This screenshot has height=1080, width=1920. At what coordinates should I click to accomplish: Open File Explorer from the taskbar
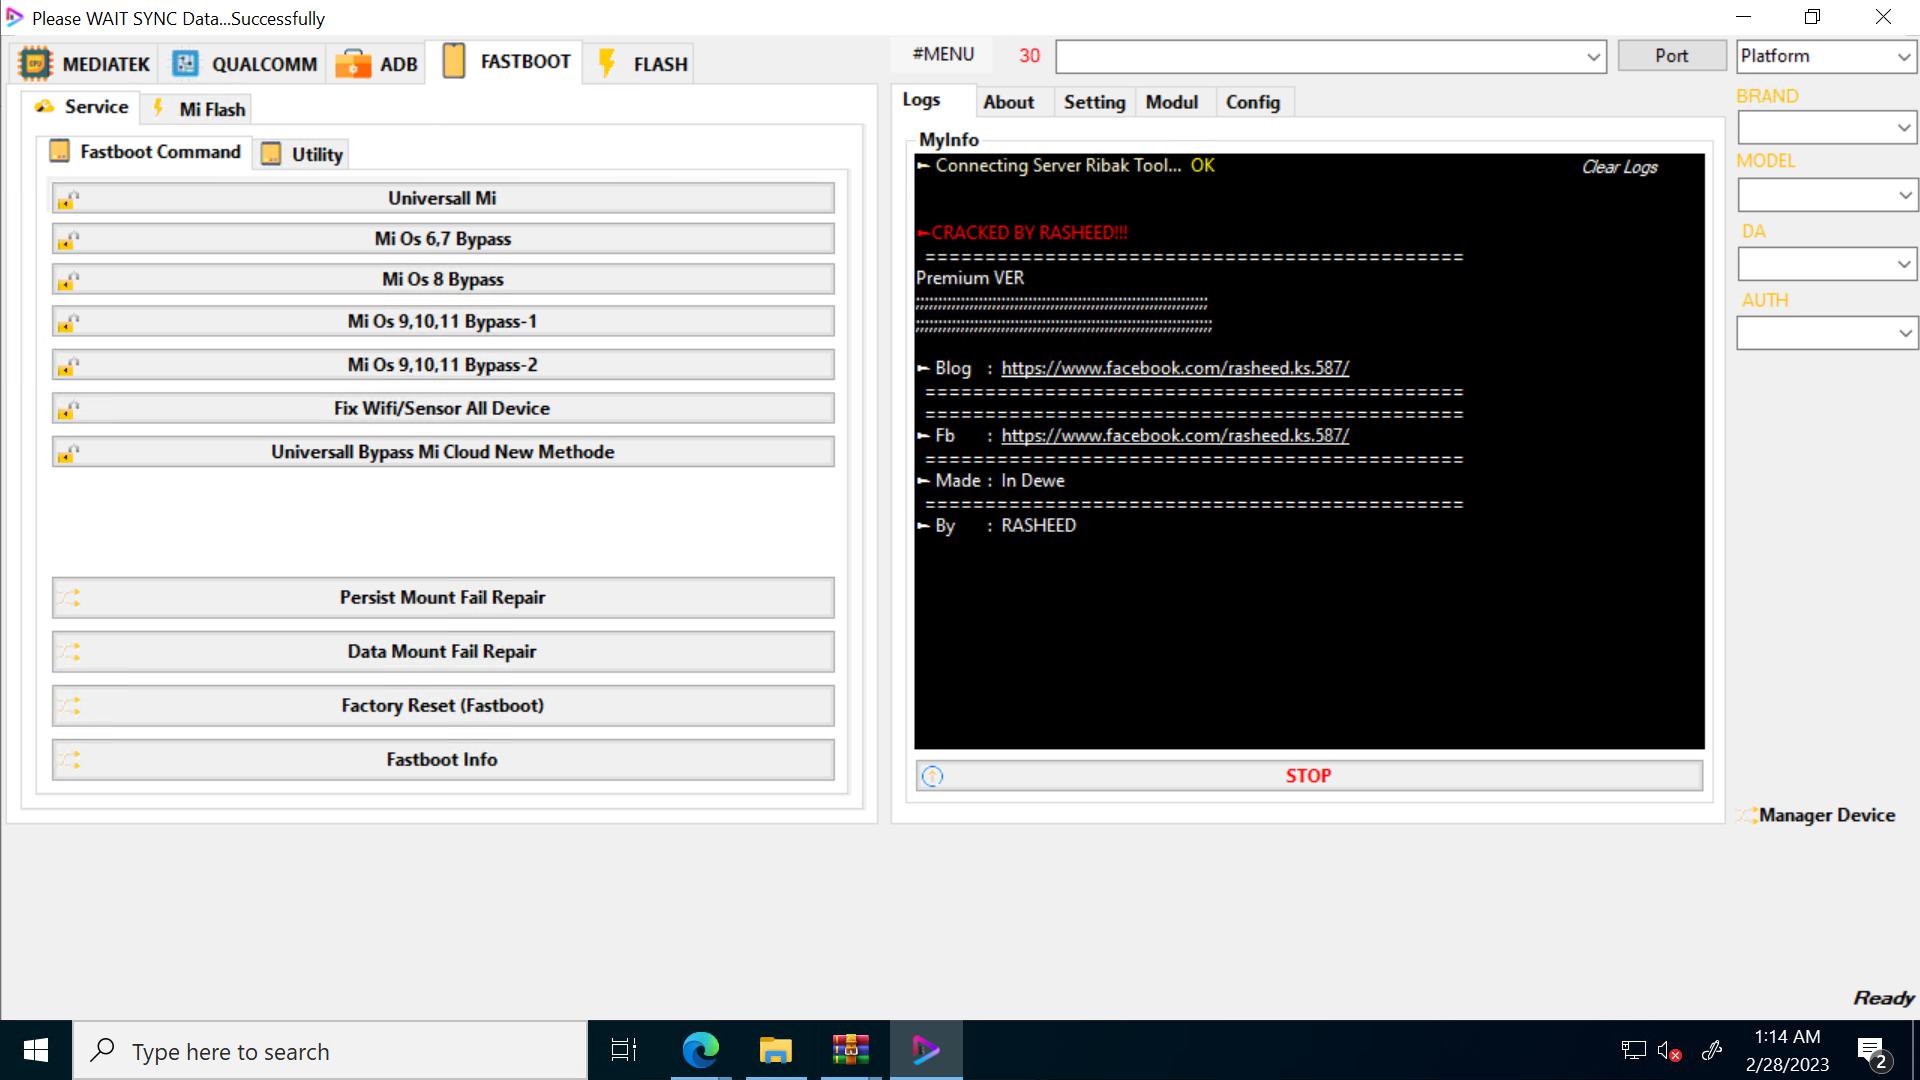tap(775, 1050)
